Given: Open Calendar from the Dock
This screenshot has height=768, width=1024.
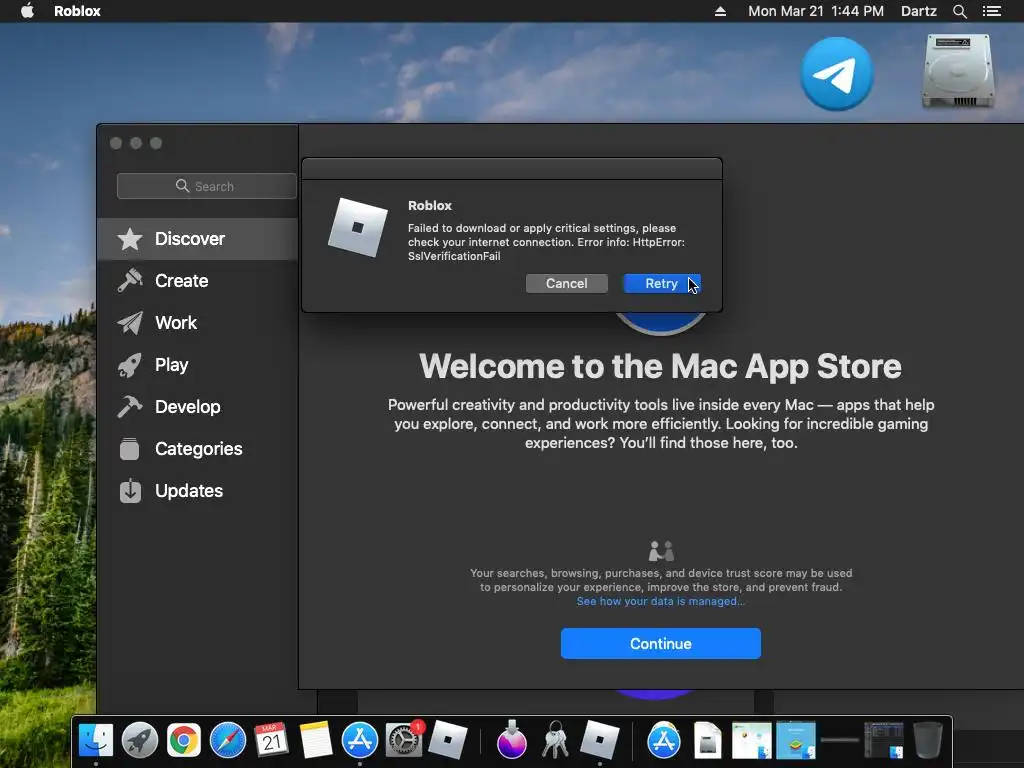Looking at the screenshot, I should [271, 740].
